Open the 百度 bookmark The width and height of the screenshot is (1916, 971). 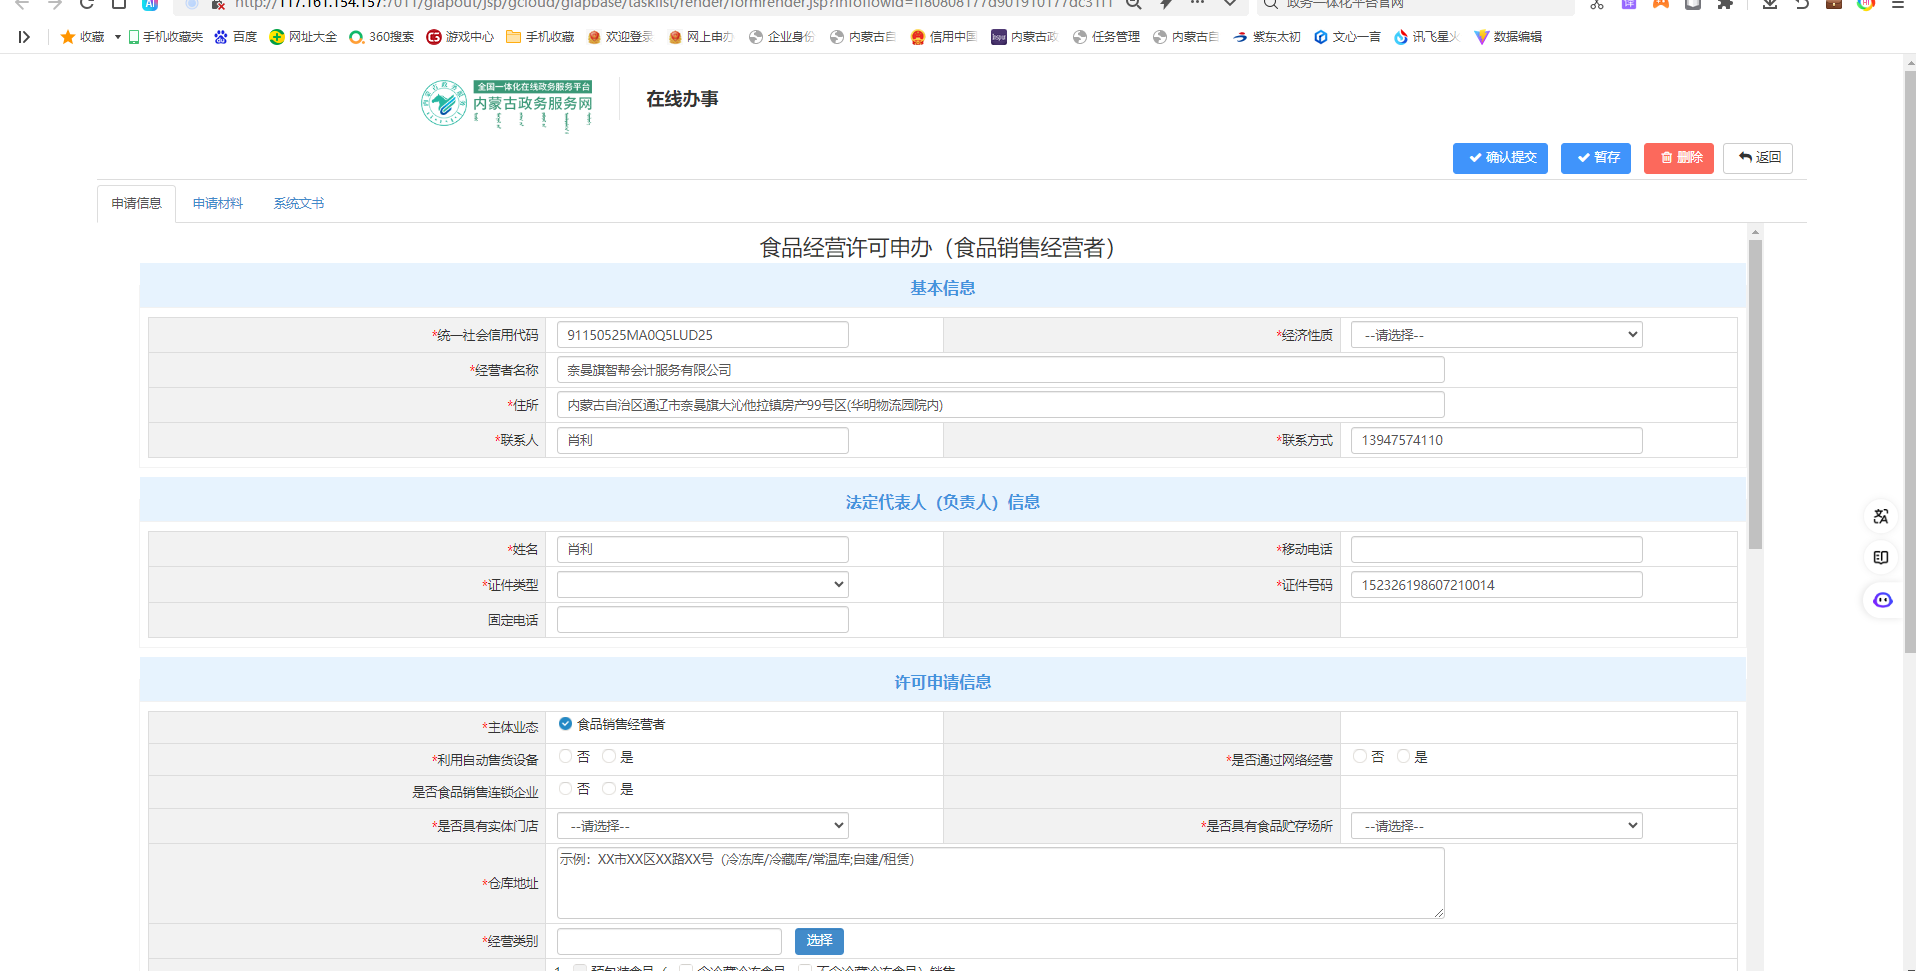click(x=236, y=37)
